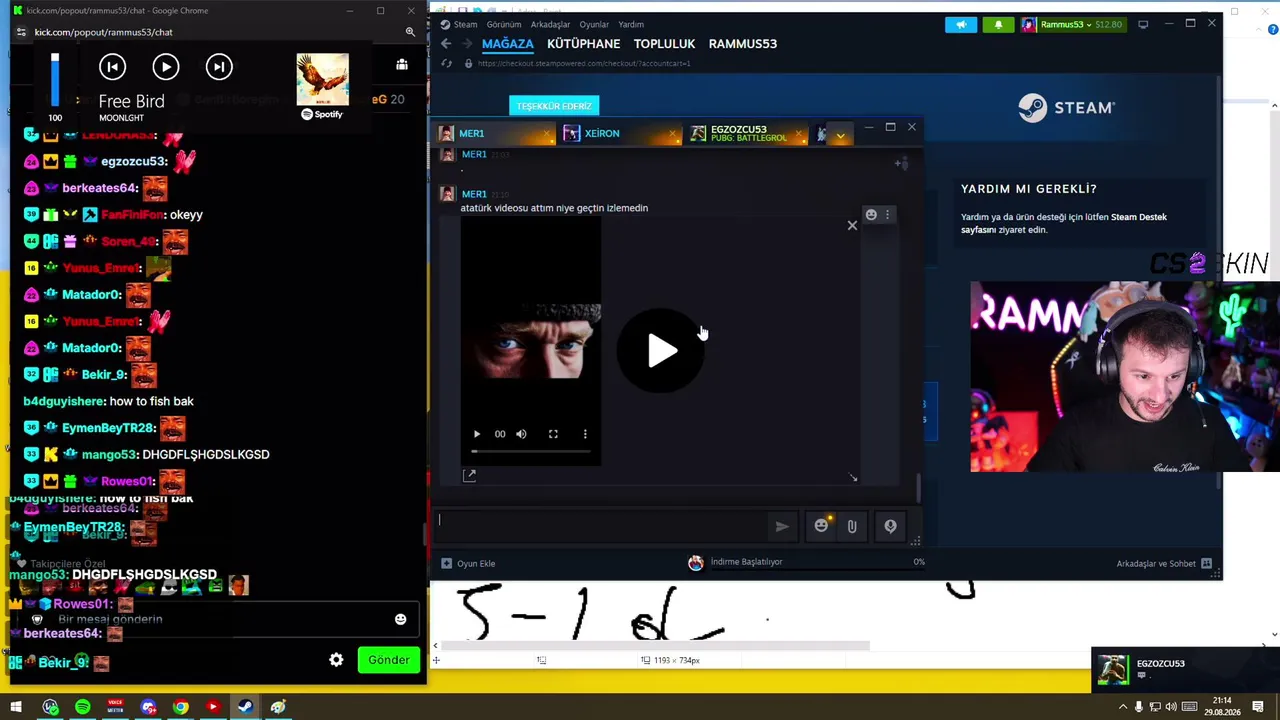Click the Steam checkout URL address
The width and height of the screenshot is (1280, 720).
click(x=584, y=63)
